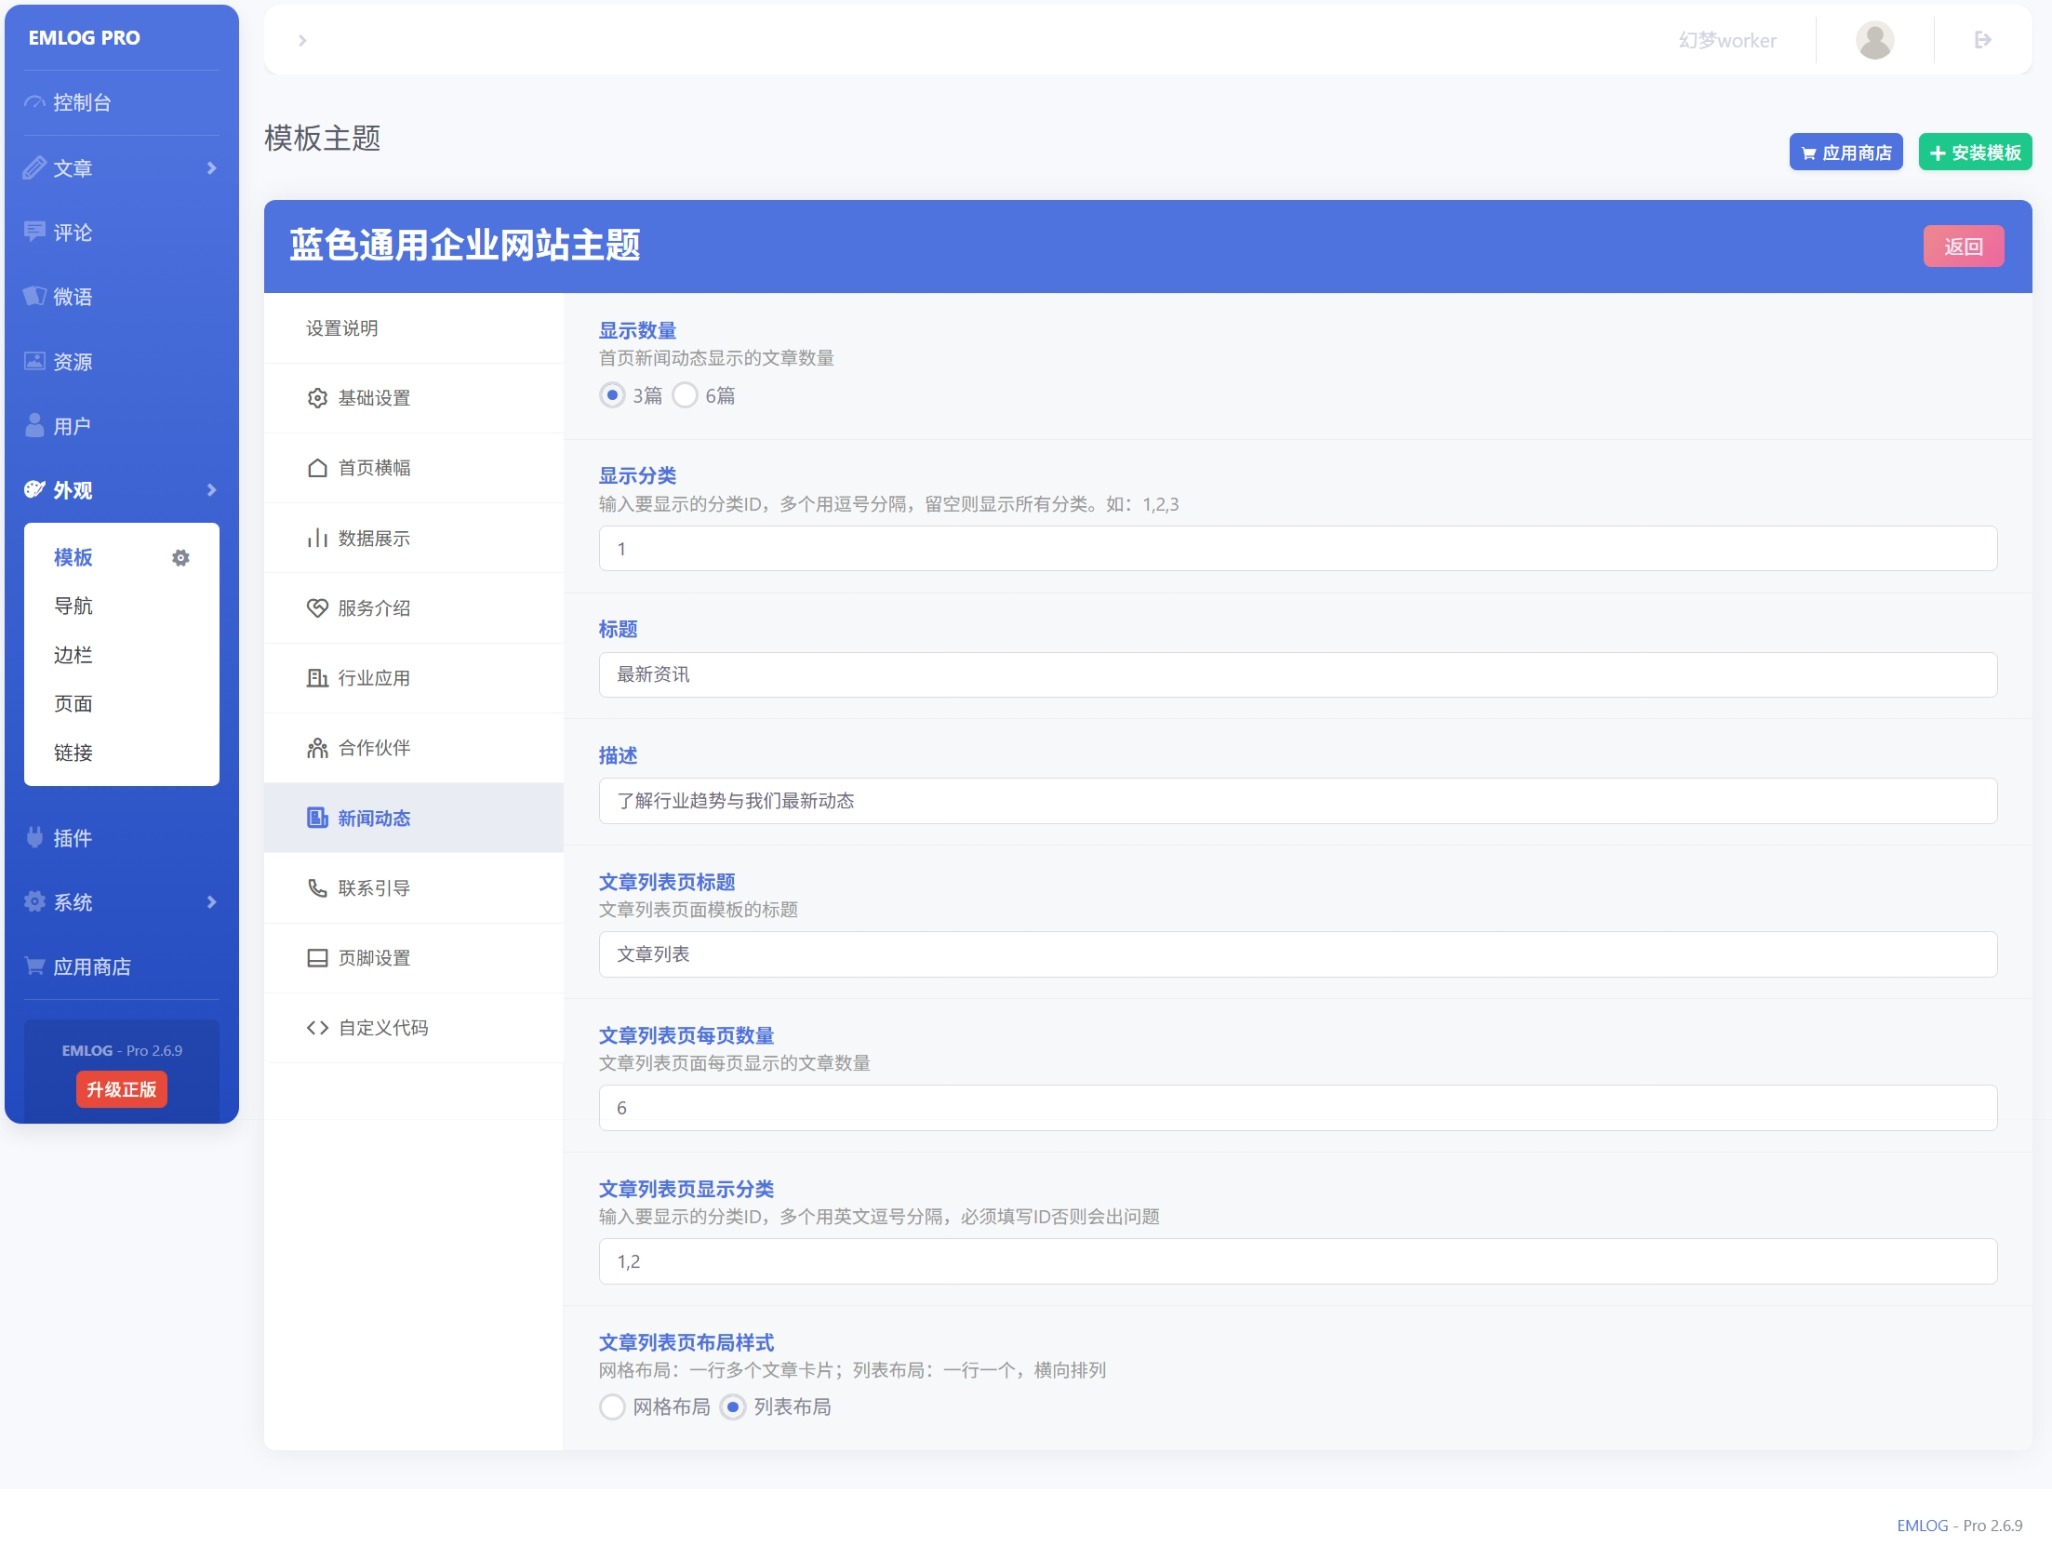Switch to the 页脚设置 tab

tap(373, 958)
